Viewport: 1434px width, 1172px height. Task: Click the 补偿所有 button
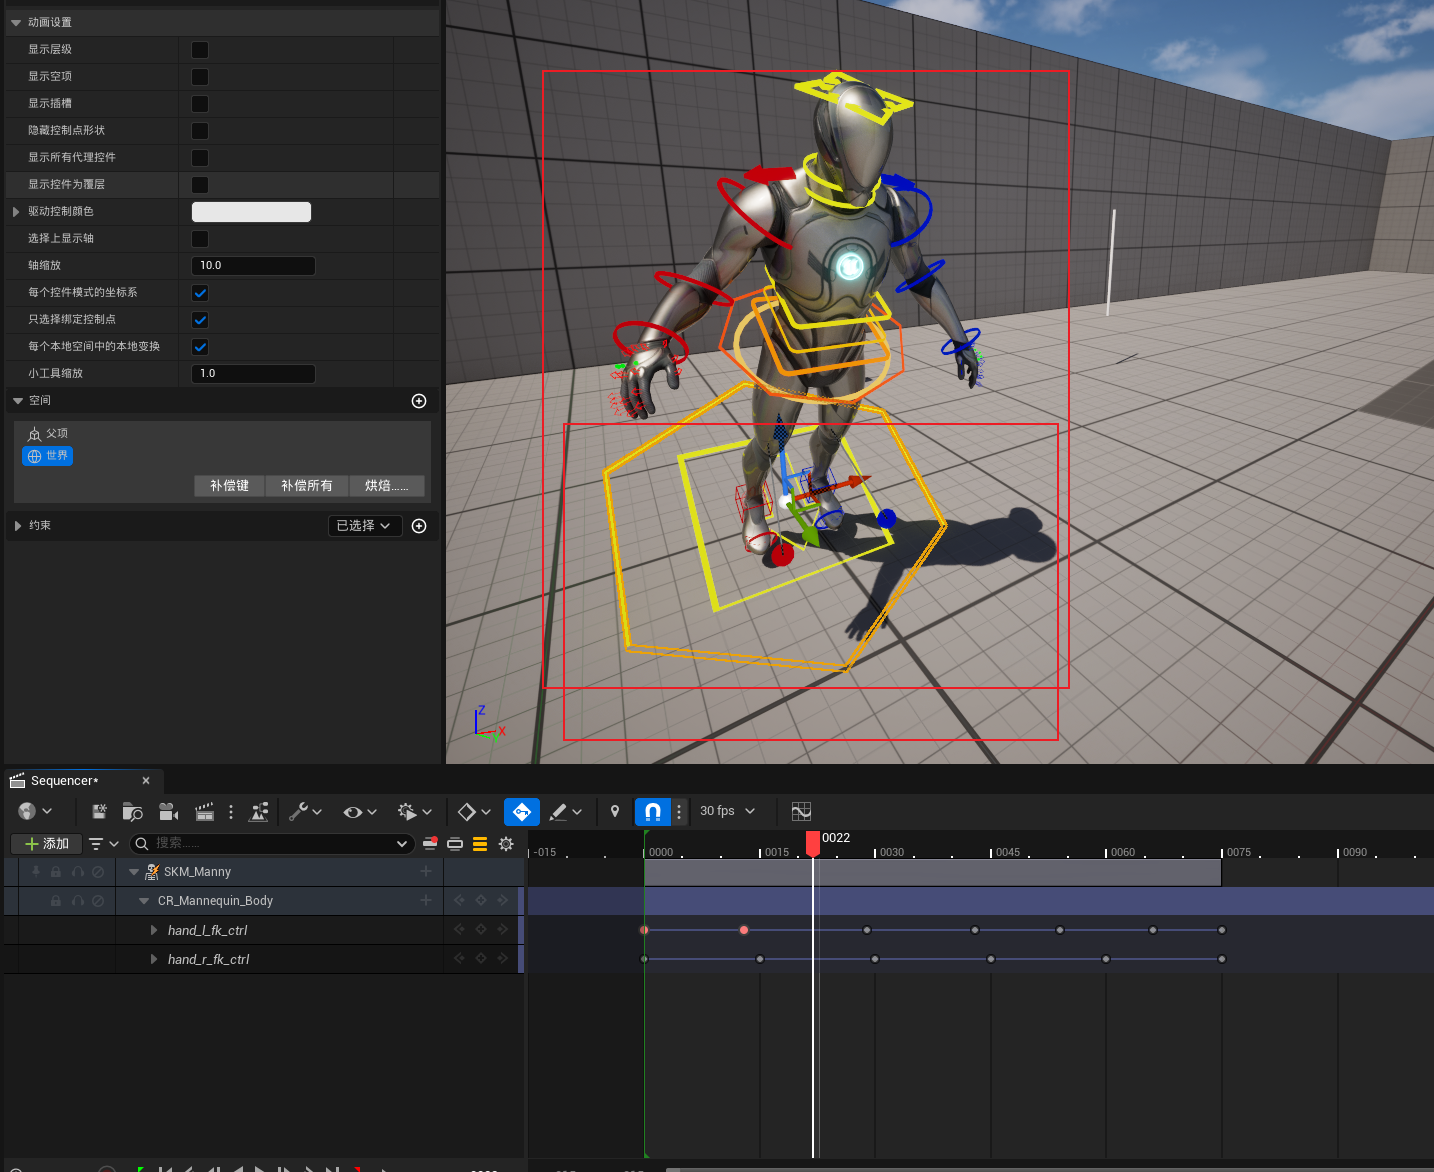[x=306, y=486]
